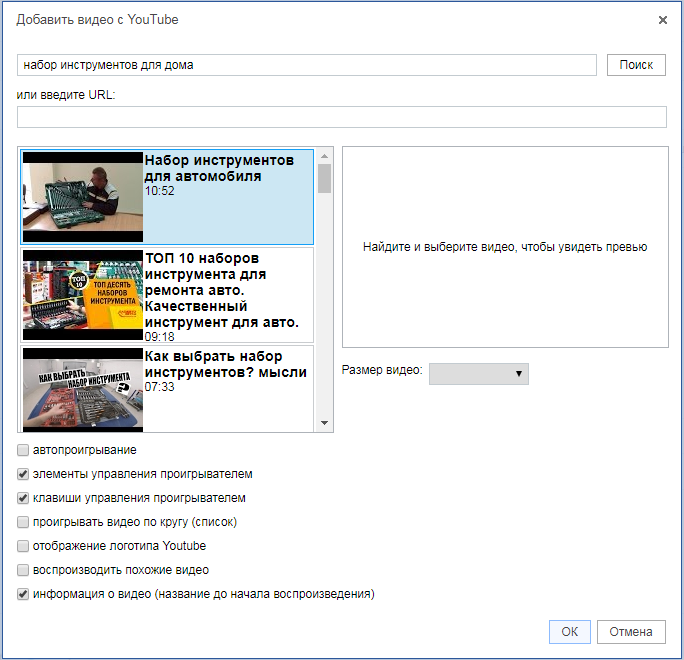Click the Отмена cancel button
Image resolution: width=684 pixels, height=660 pixels.
[631, 632]
